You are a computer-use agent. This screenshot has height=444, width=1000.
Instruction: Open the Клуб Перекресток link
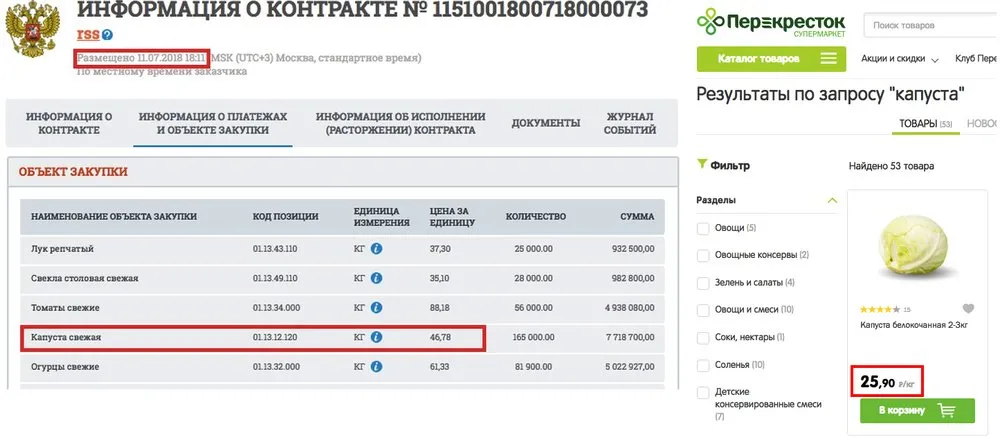975,59
